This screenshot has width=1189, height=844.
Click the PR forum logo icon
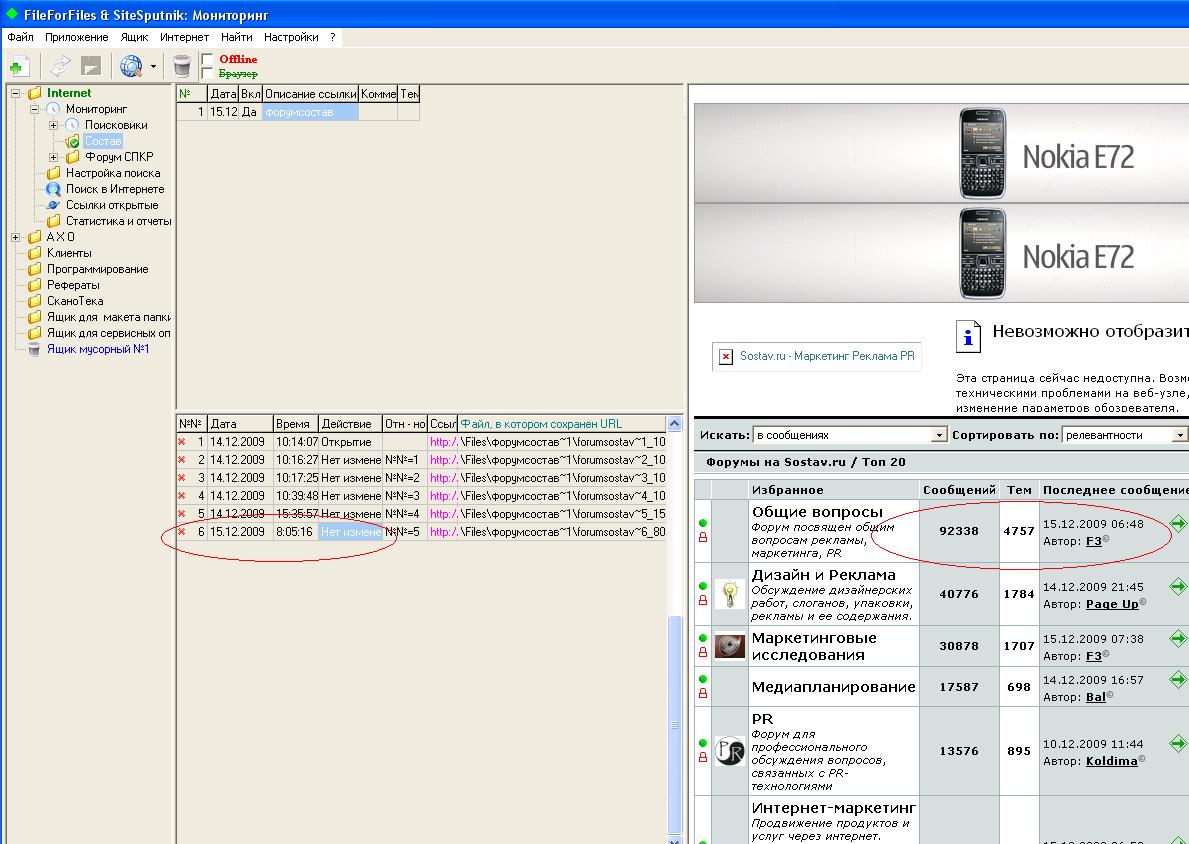coord(729,751)
